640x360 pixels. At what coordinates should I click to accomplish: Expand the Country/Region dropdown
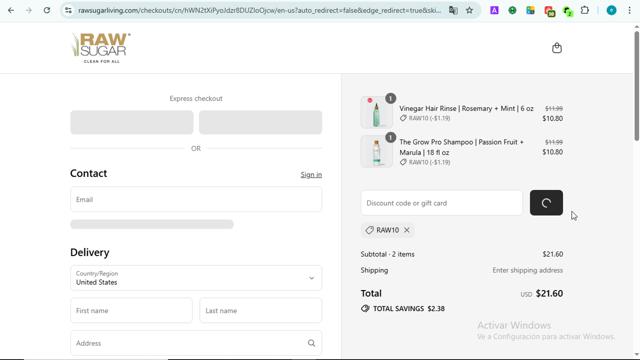point(196,278)
